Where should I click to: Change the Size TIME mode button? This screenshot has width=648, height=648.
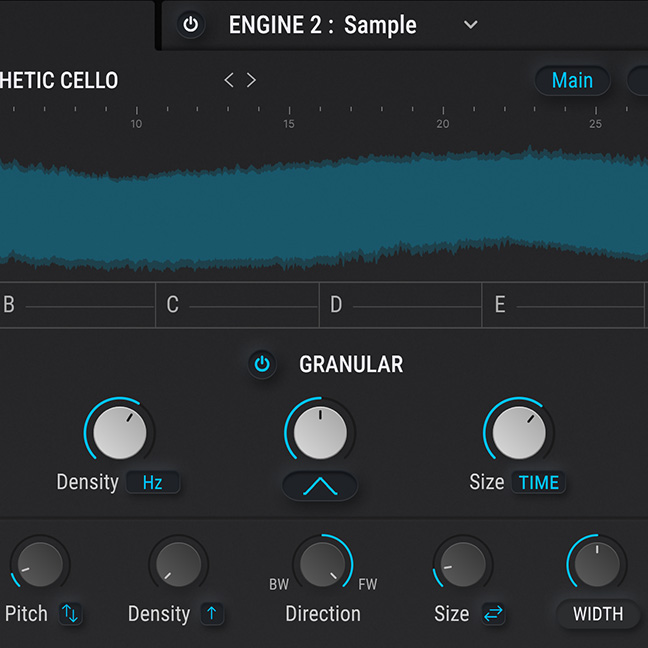538,483
